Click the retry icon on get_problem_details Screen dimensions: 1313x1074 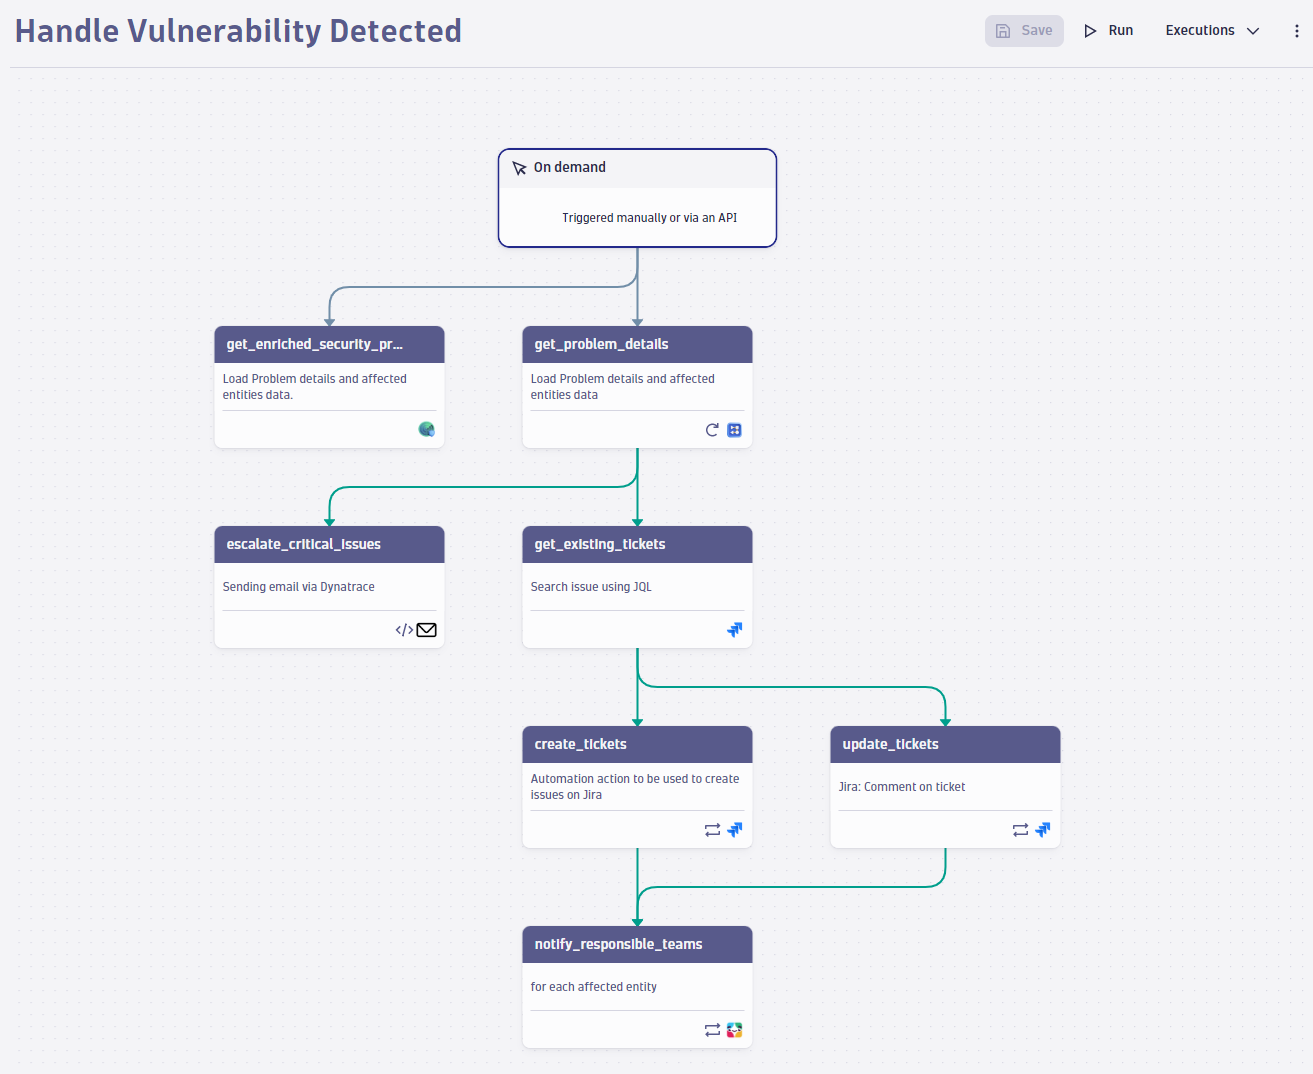712,430
